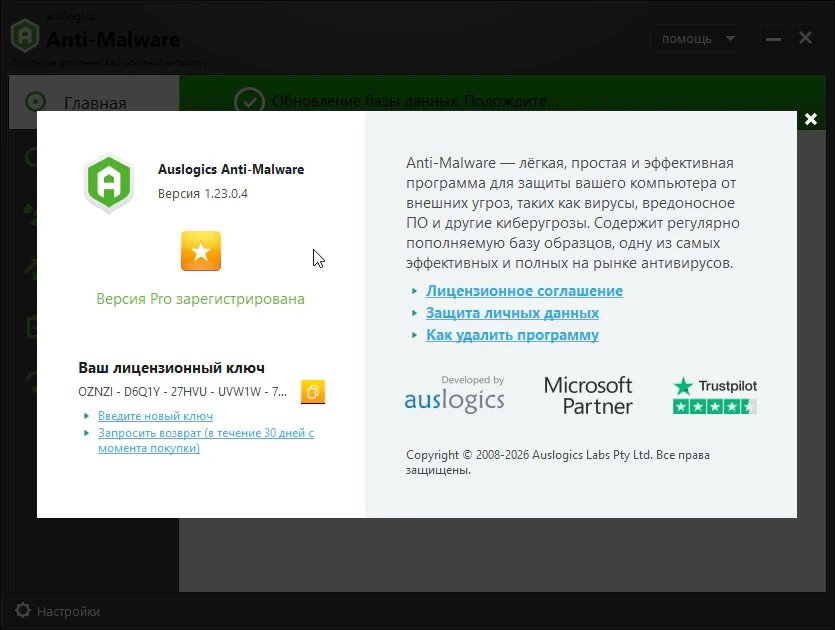Click the Ваш лицензионный ключ heading
The width and height of the screenshot is (835, 630).
pyautogui.click(x=171, y=368)
